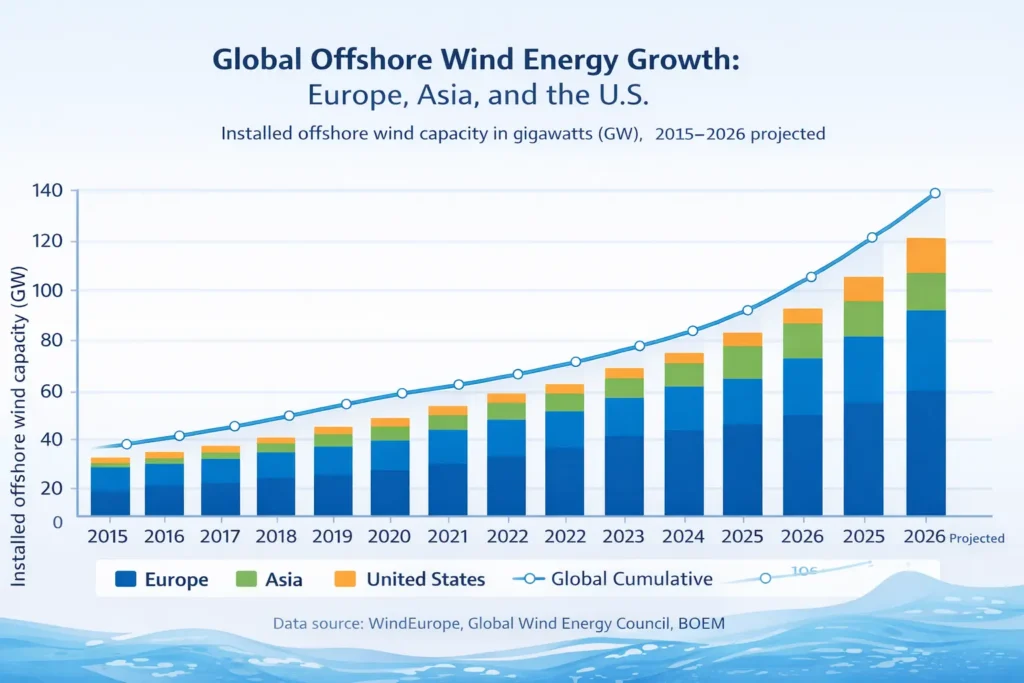
Task: Expand details for the Projected label near 2026
Action: pos(977,538)
